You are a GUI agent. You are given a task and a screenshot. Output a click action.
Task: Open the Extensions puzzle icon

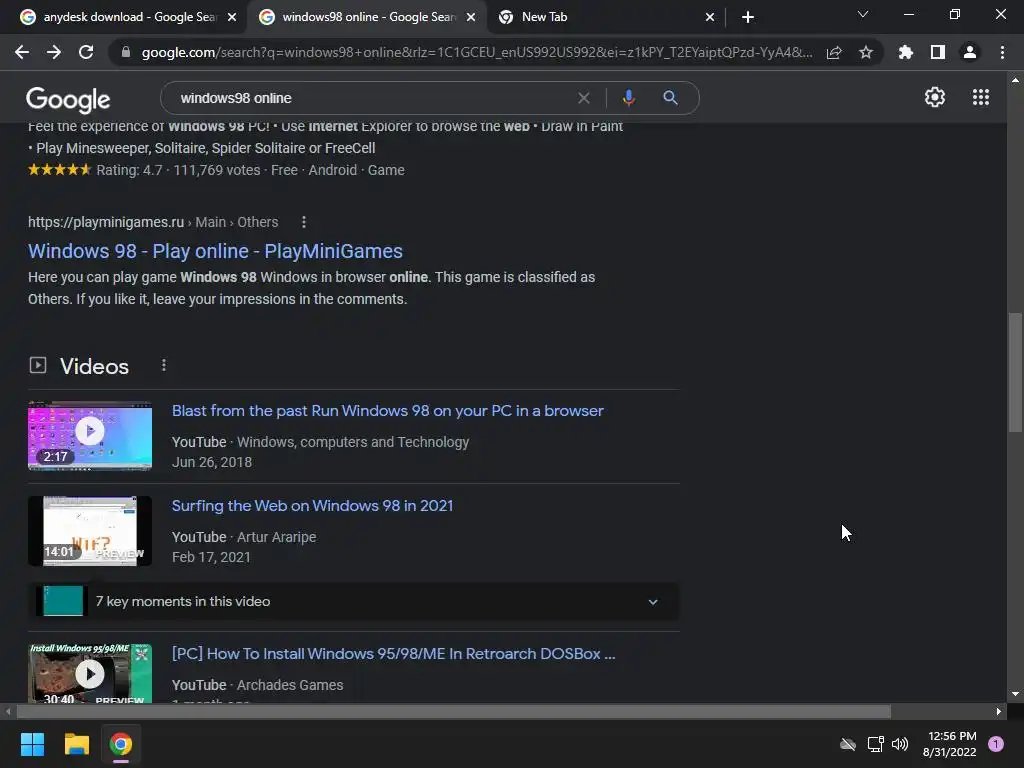click(906, 52)
